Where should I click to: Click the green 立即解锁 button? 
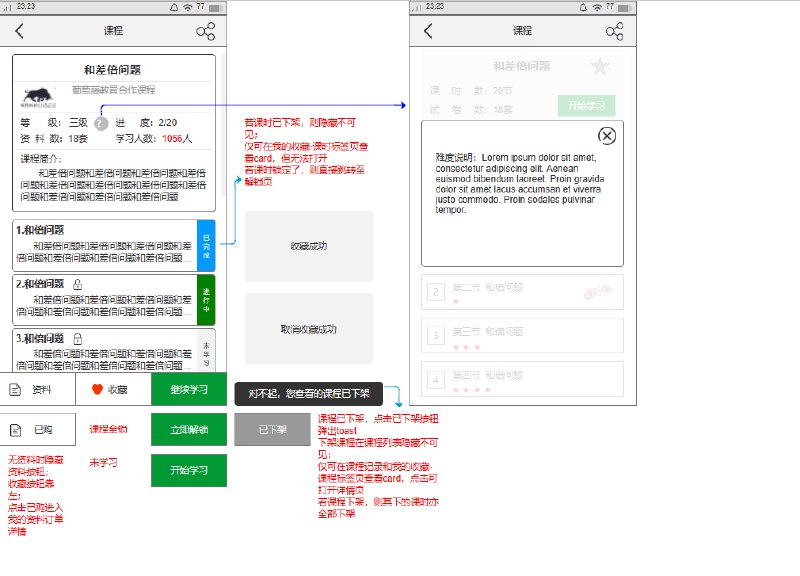click(189, 430)
